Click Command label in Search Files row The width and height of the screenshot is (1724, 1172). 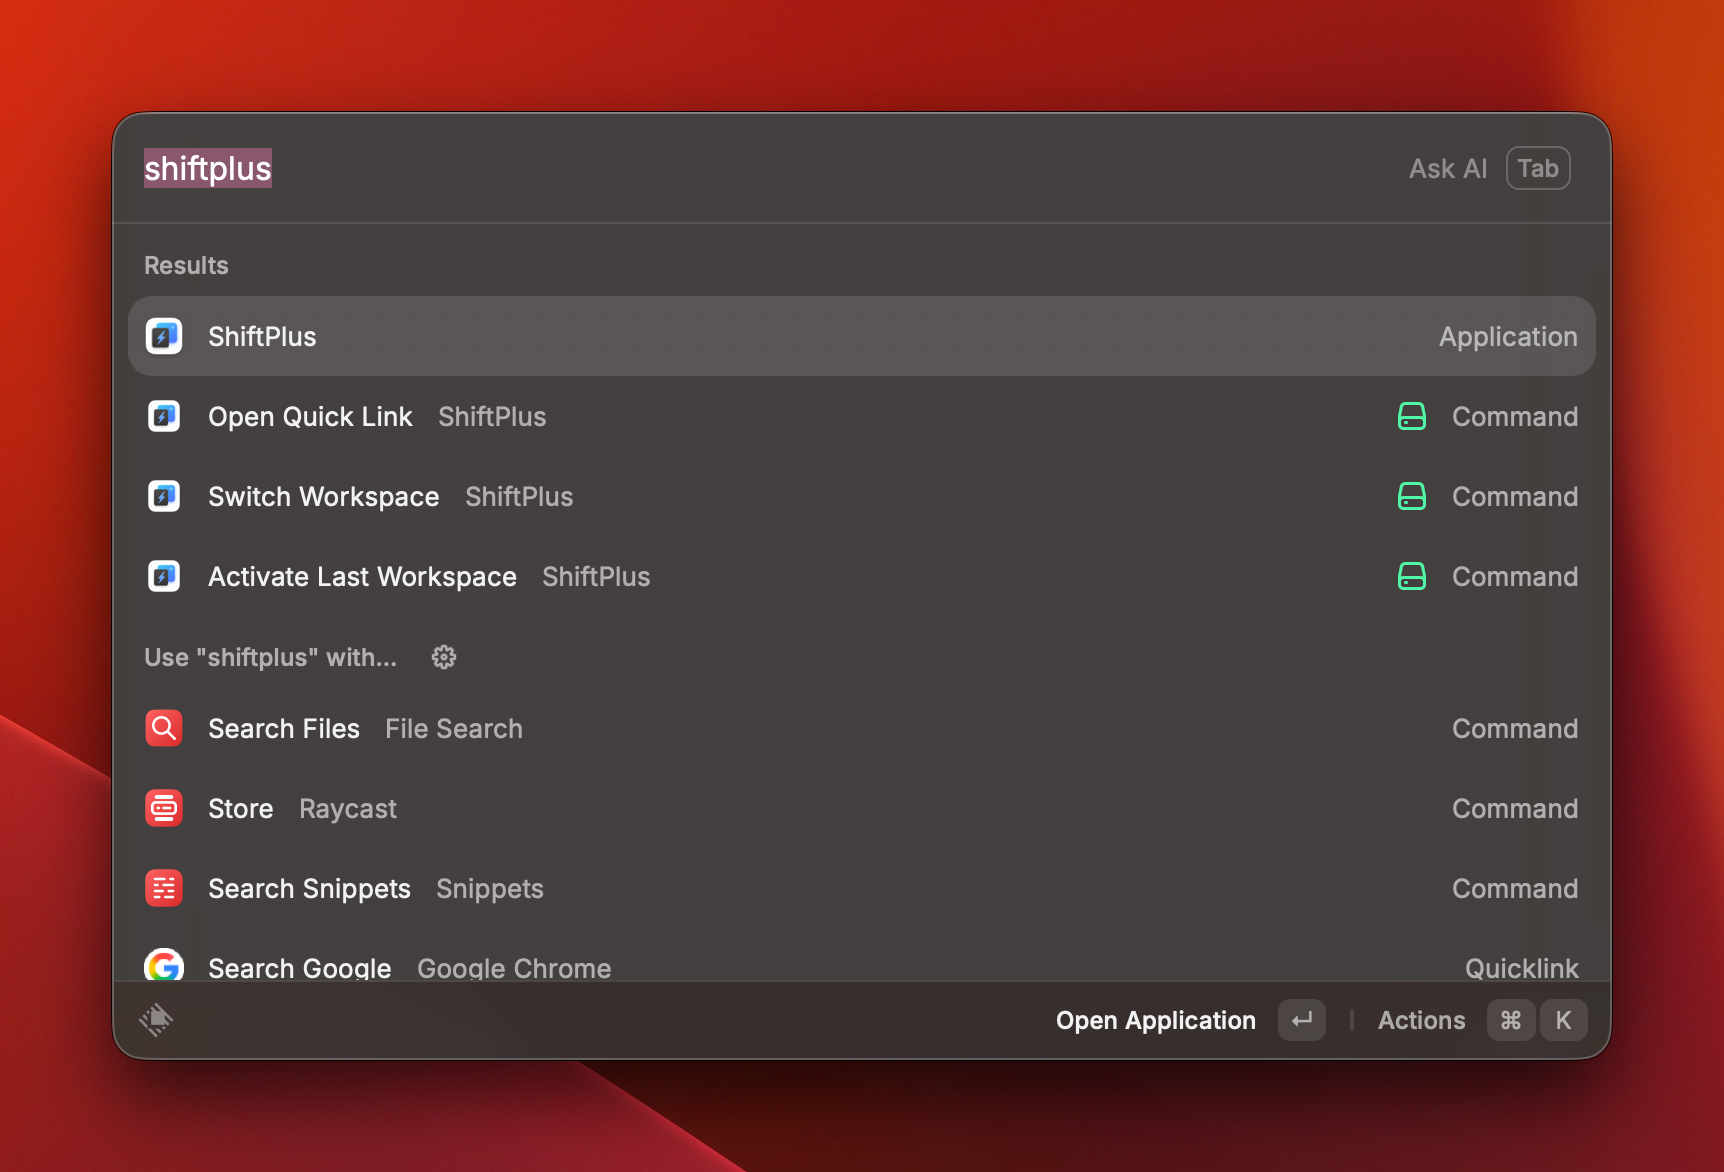(x=1515, y=728)
